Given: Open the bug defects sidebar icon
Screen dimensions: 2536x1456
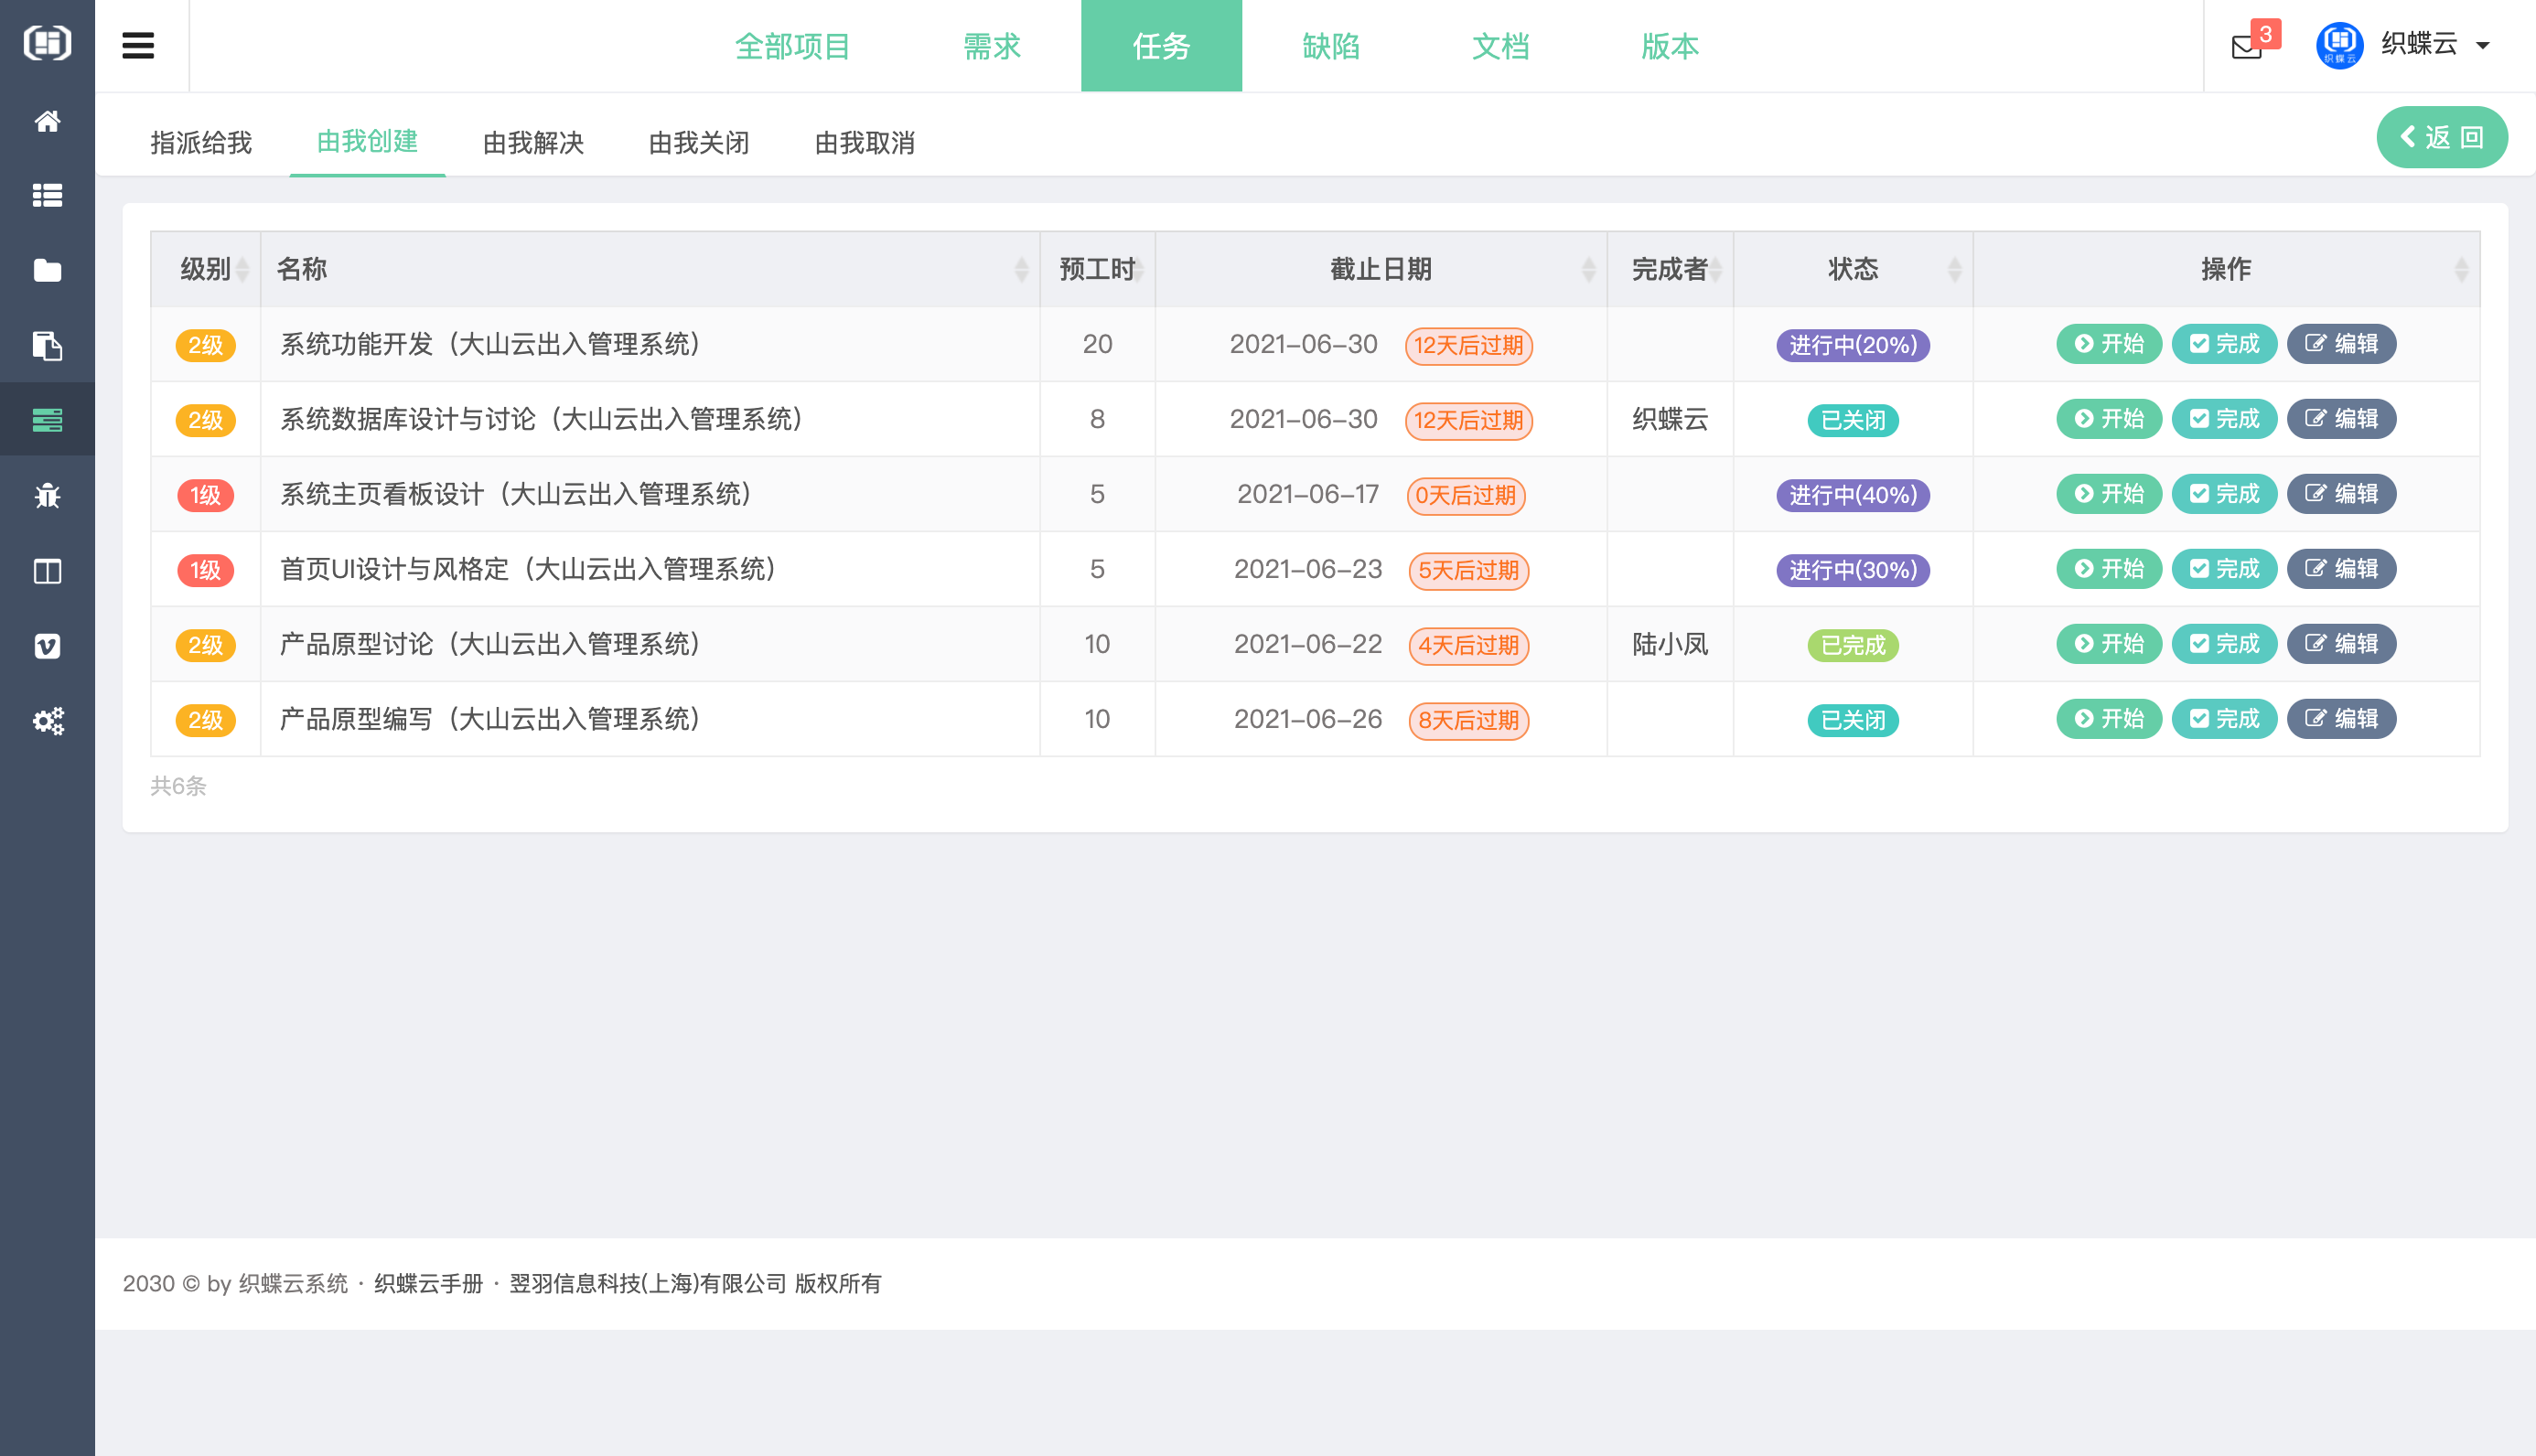Looking at the screenshot, I should click(x=47, y=495).
